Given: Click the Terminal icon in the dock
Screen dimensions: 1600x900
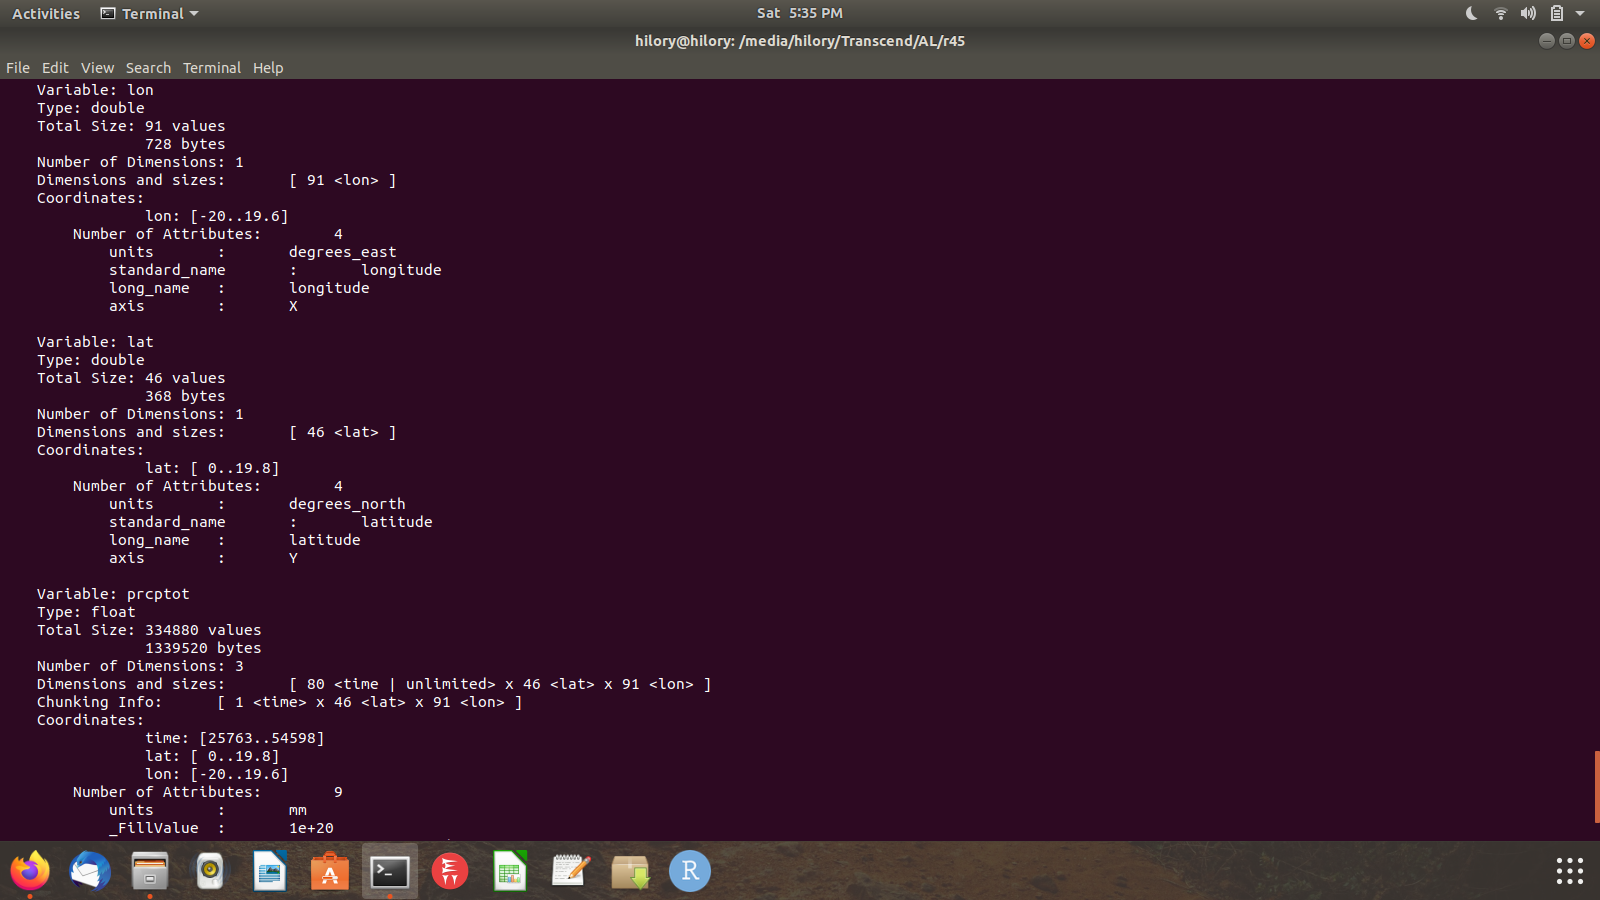Looking at the screenshot, I should (390, 871).
